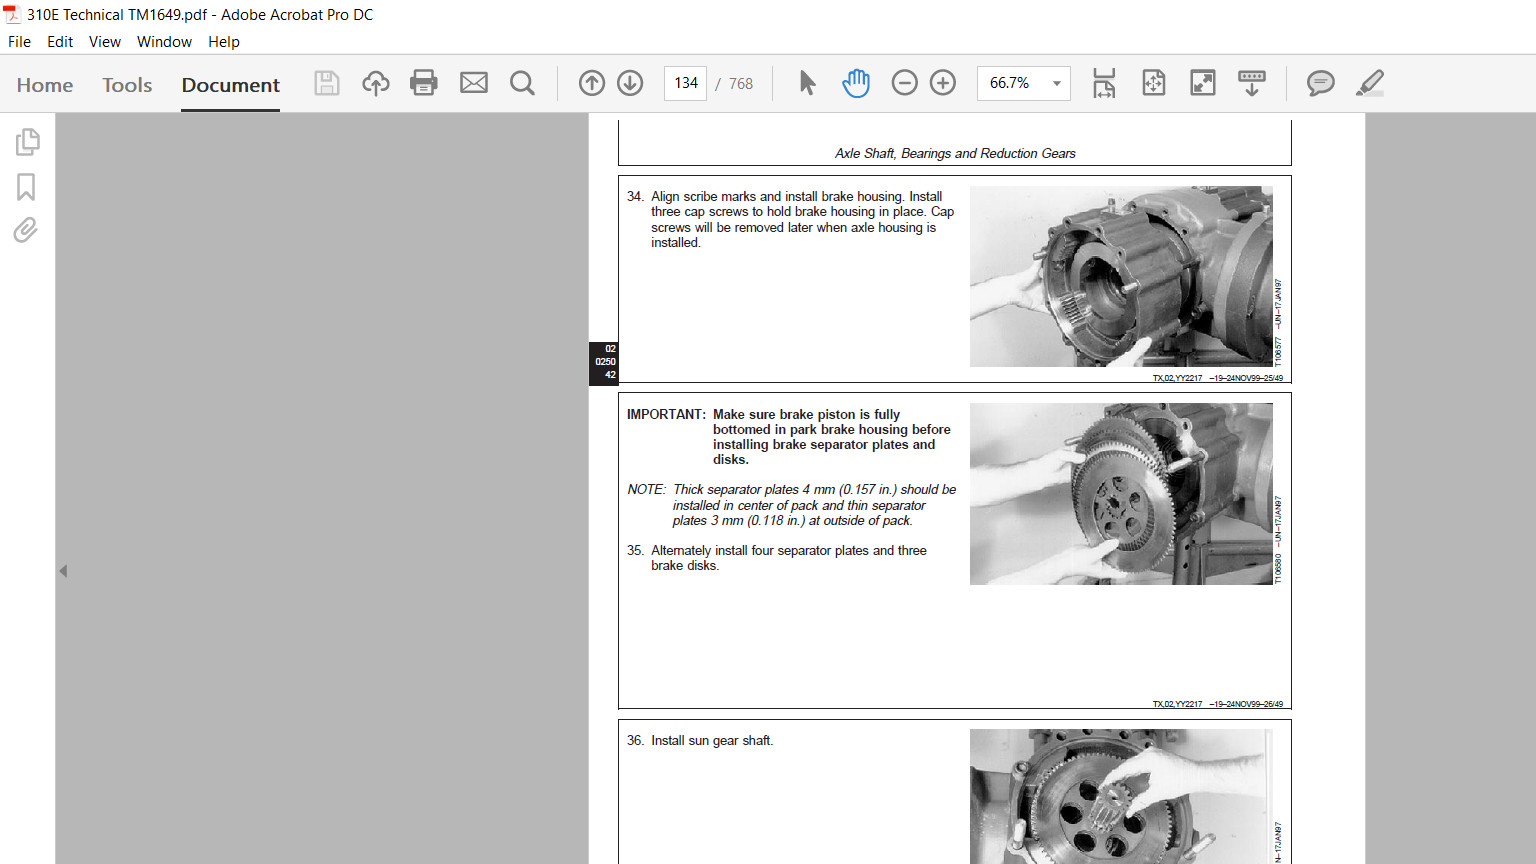This screenshot has width=1536, height=864.
Task: Switch to the Home tab
Action: (45, 85)
